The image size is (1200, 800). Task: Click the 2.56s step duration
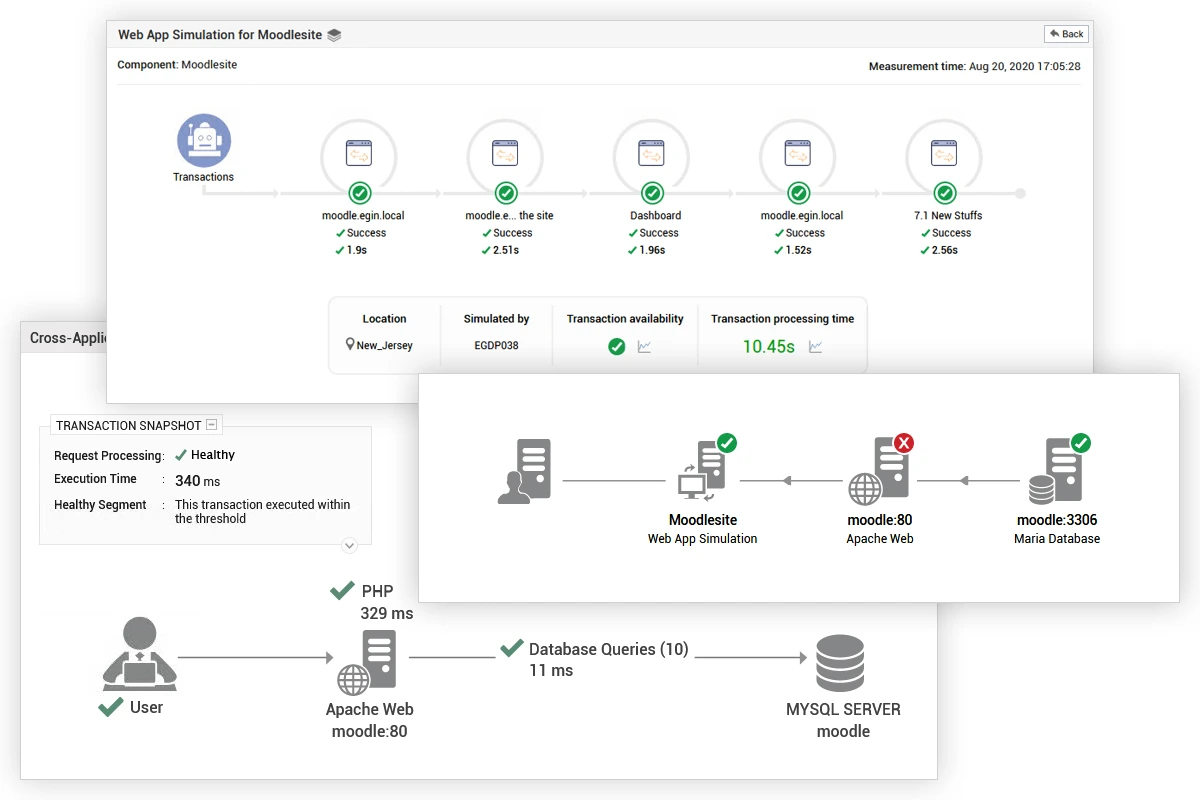coord(945,250)
